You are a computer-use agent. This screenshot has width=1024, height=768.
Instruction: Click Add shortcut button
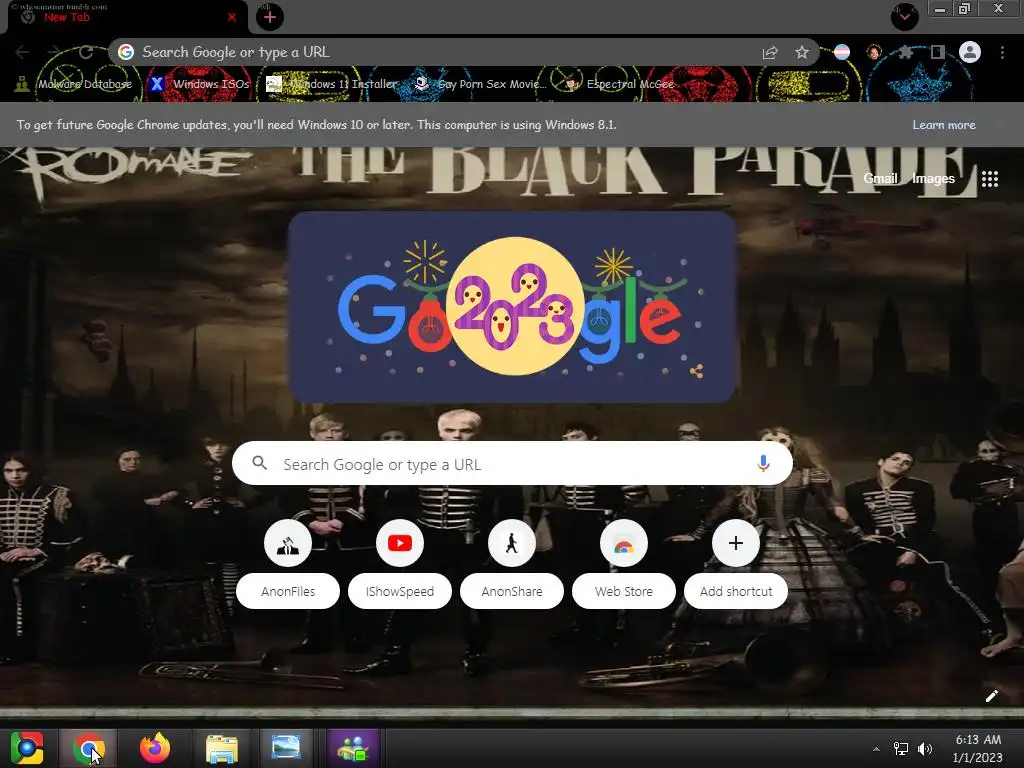point(736,564)
